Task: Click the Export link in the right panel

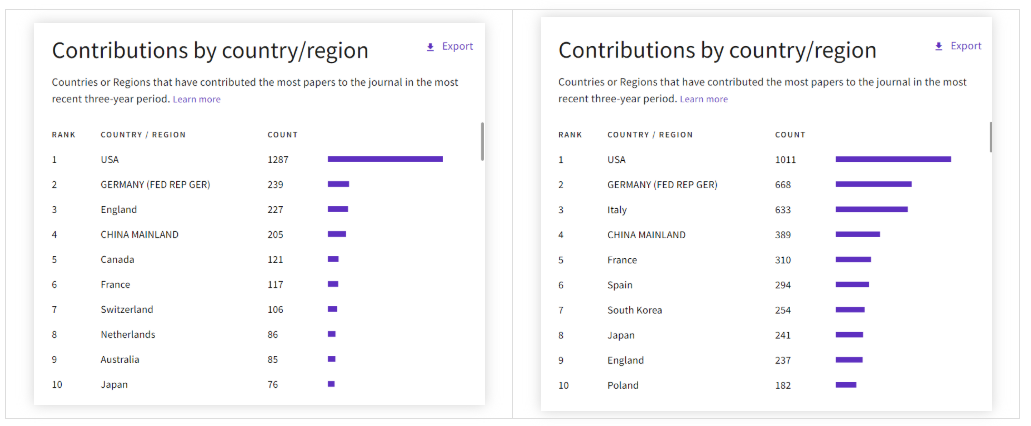Action: [x=965, y=47]
